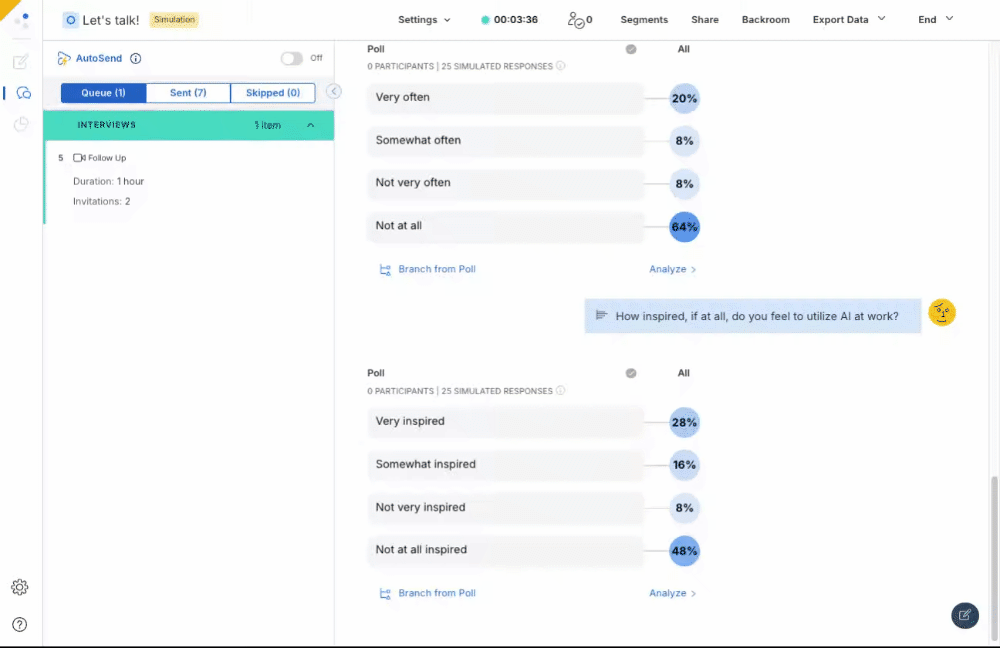This screenshot has width=1000, height=648.
Task: Switch to the Sent (7) tab
Action: [x=188, y=93]
